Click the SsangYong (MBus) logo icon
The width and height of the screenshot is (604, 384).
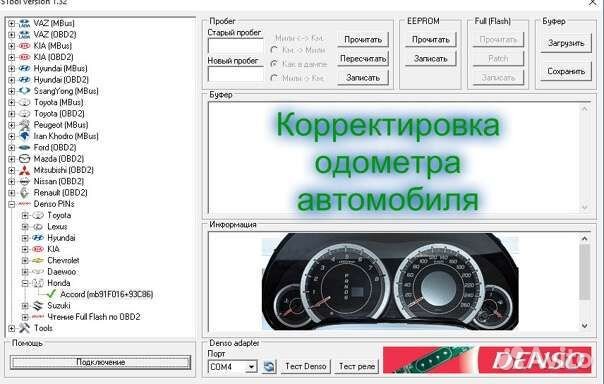[24, 91]
